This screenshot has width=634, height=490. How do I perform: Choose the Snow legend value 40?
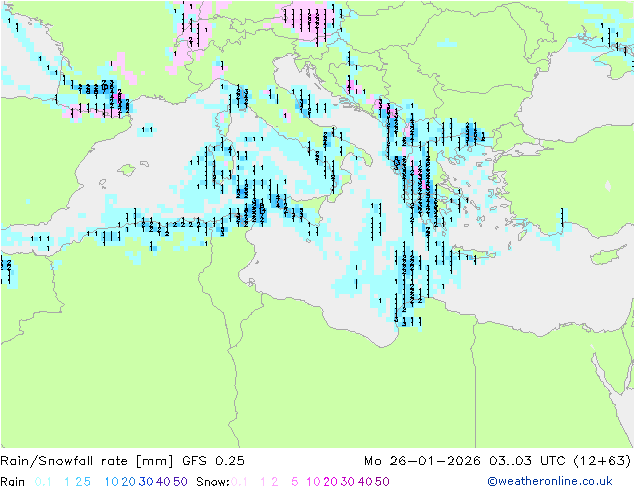pos(365,482)
